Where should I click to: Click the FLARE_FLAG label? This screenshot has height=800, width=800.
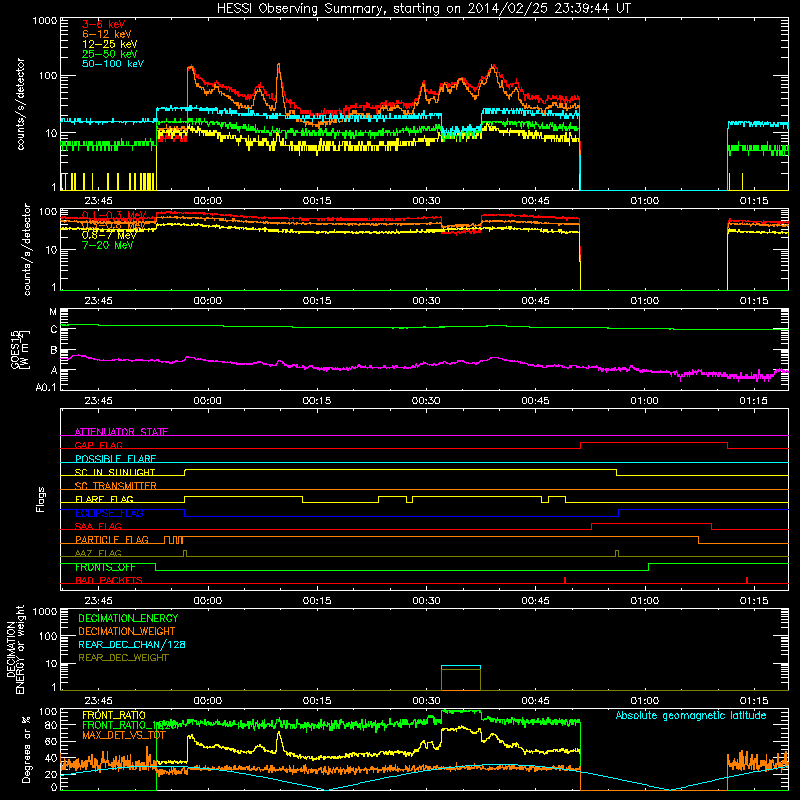(104, 499)
